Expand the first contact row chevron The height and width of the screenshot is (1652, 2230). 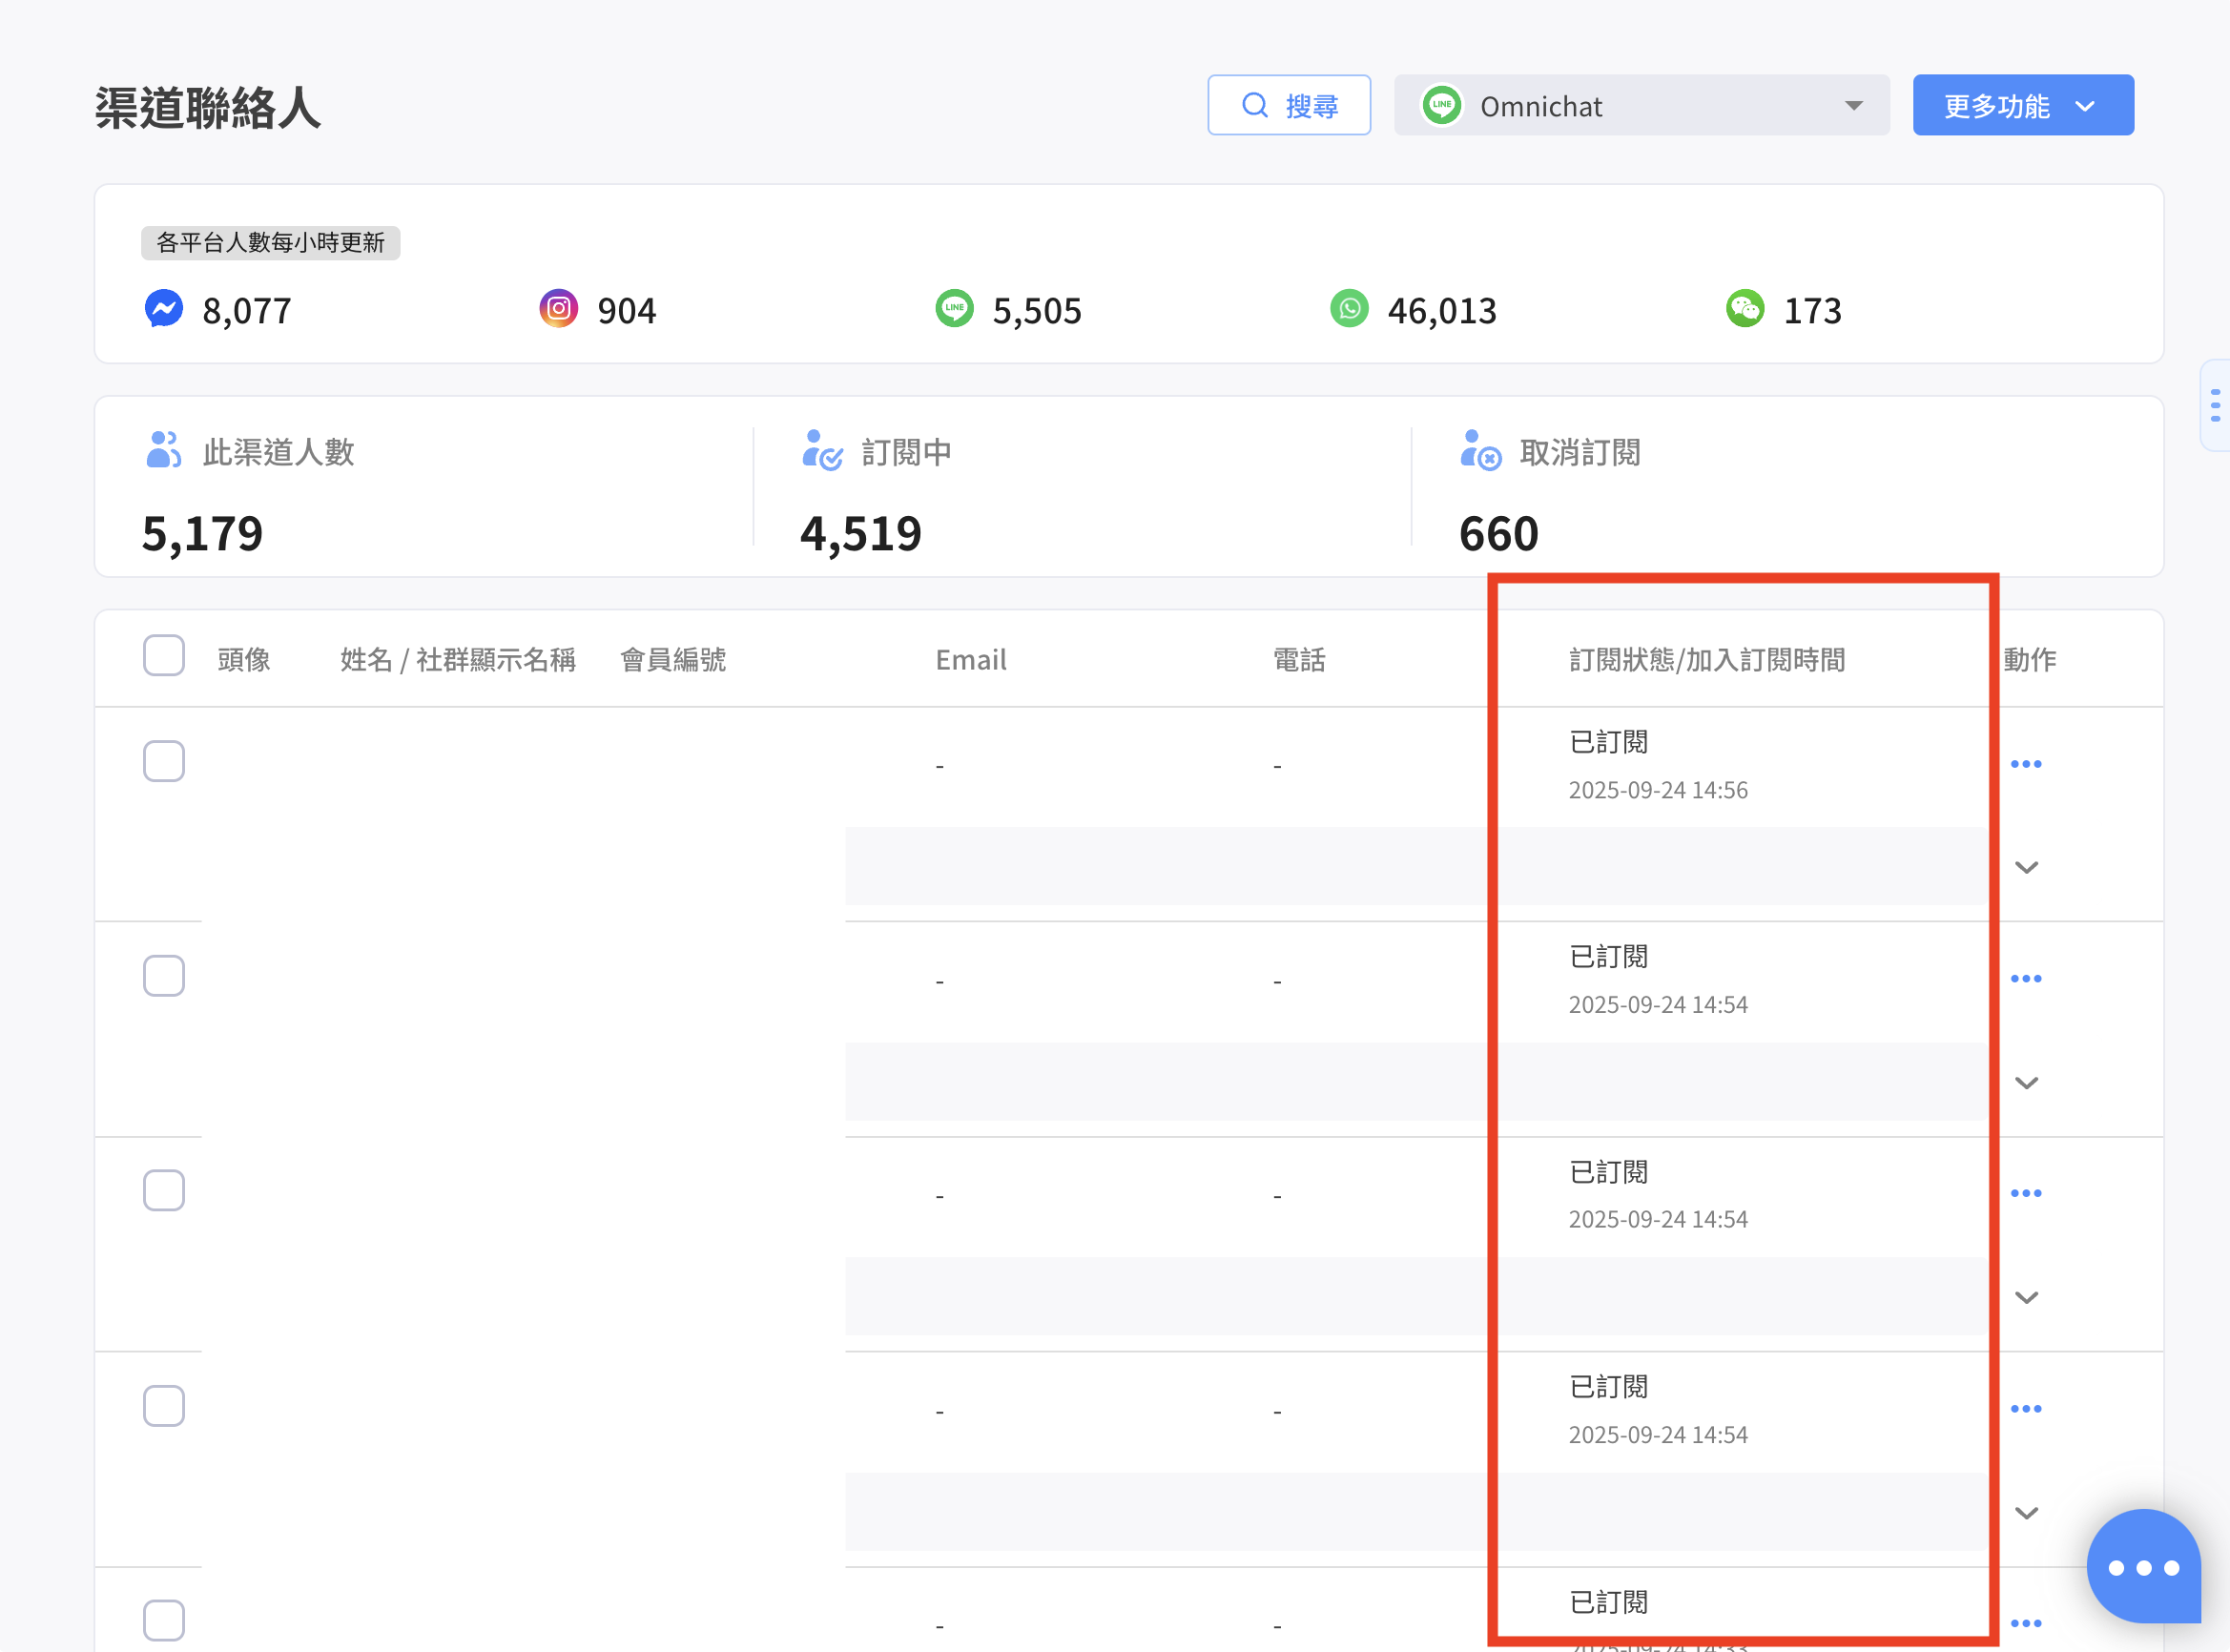[2026, 868]
